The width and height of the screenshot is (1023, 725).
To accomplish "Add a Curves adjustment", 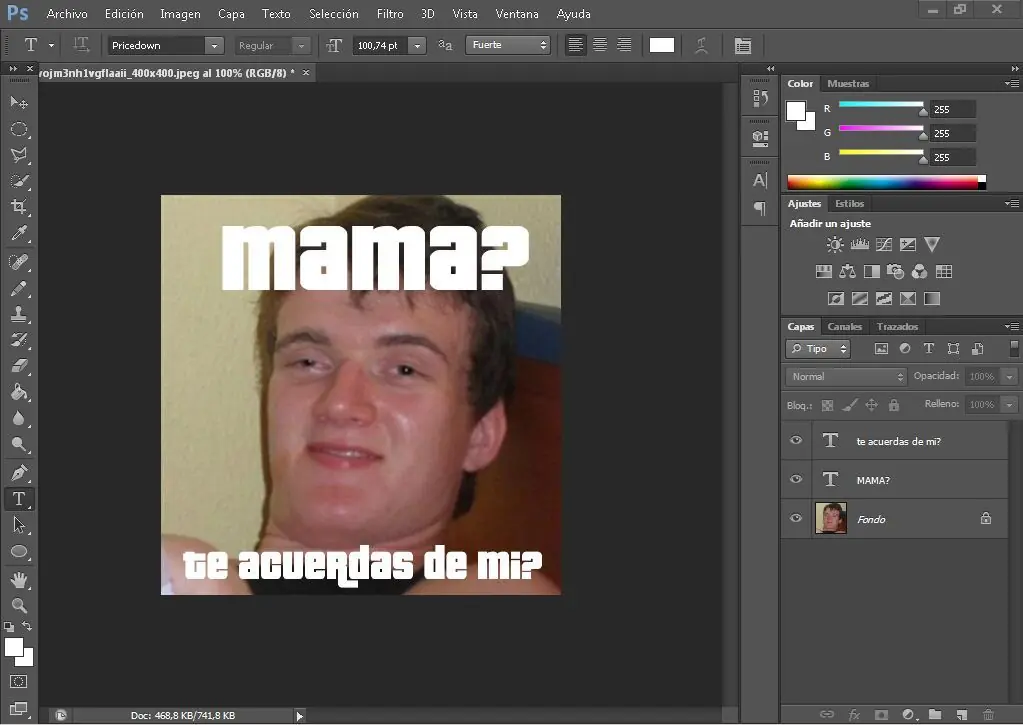I will point(884,245).
